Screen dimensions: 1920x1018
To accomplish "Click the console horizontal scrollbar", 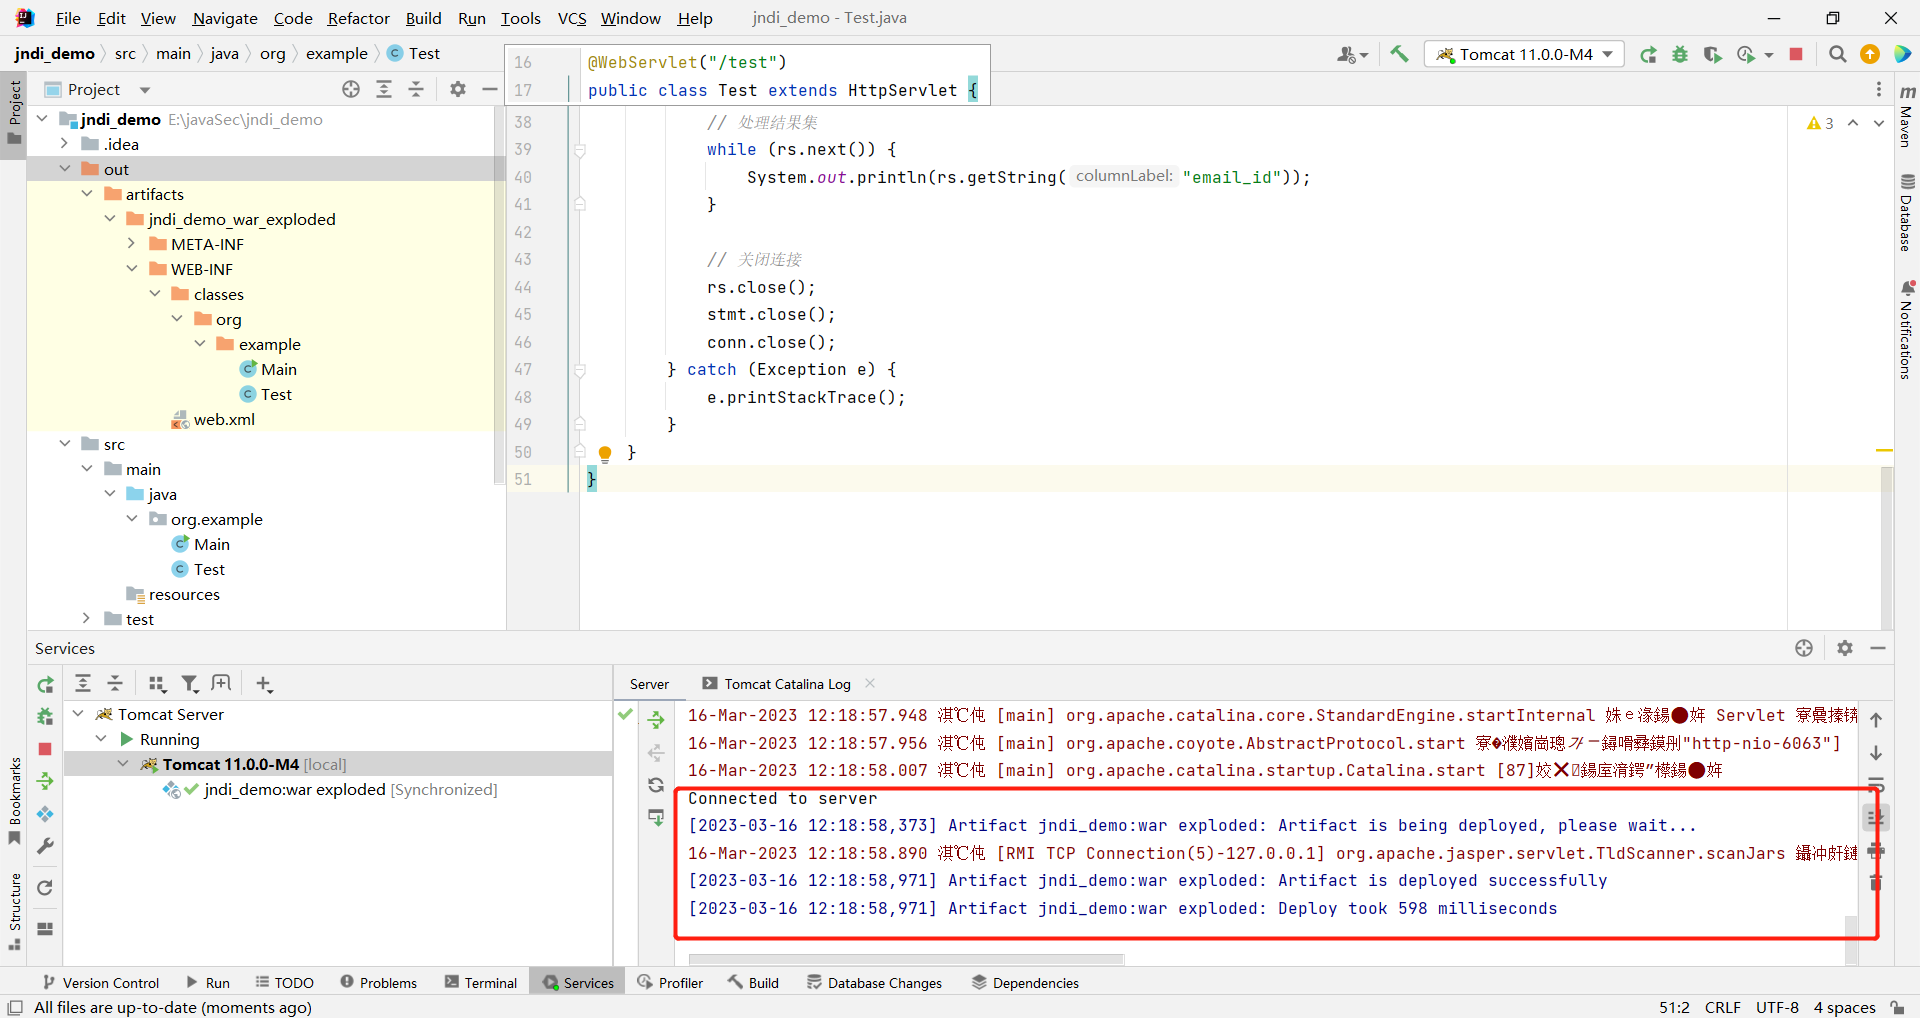I will click(x=905, y=959).
